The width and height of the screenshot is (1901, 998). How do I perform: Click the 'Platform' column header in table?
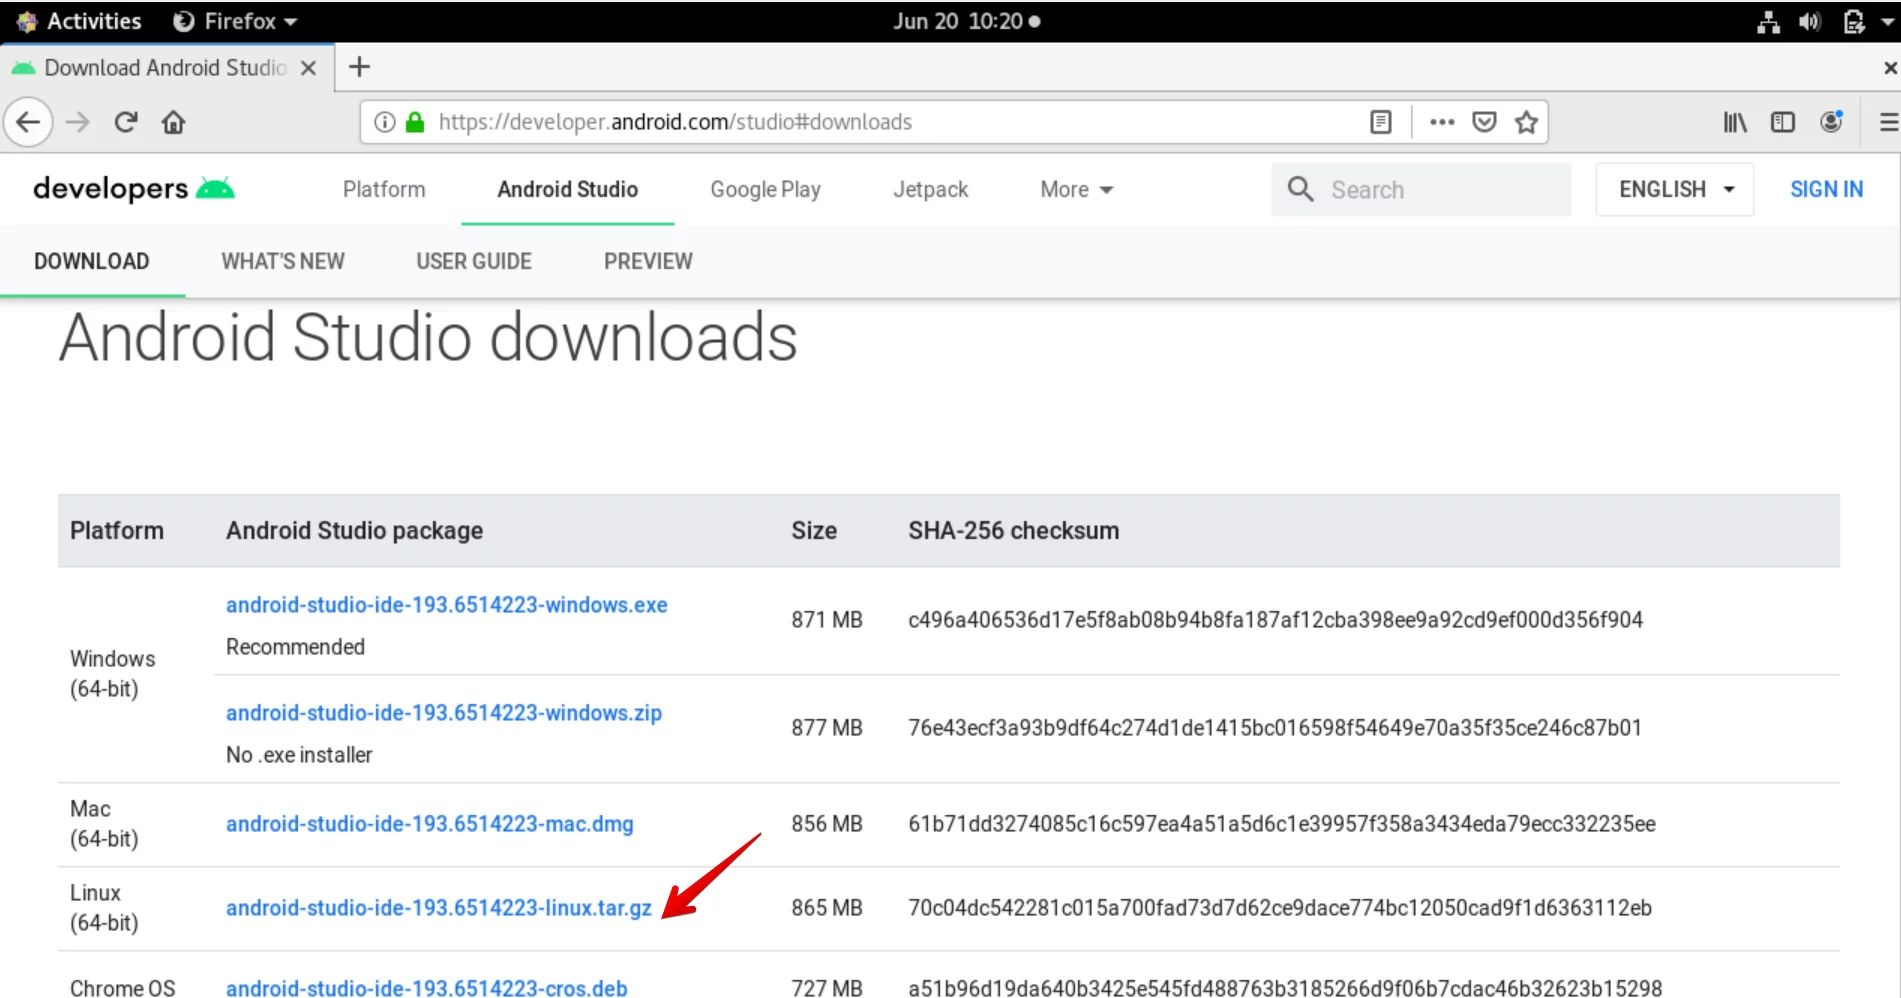click(116, 531)
